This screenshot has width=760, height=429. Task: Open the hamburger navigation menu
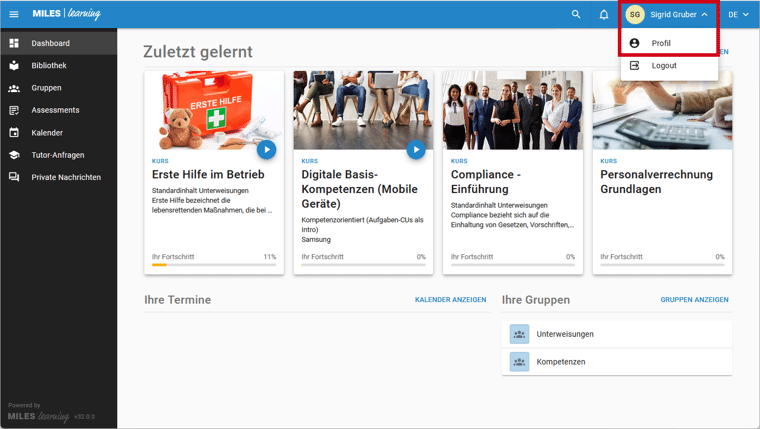tap(14, 14)
